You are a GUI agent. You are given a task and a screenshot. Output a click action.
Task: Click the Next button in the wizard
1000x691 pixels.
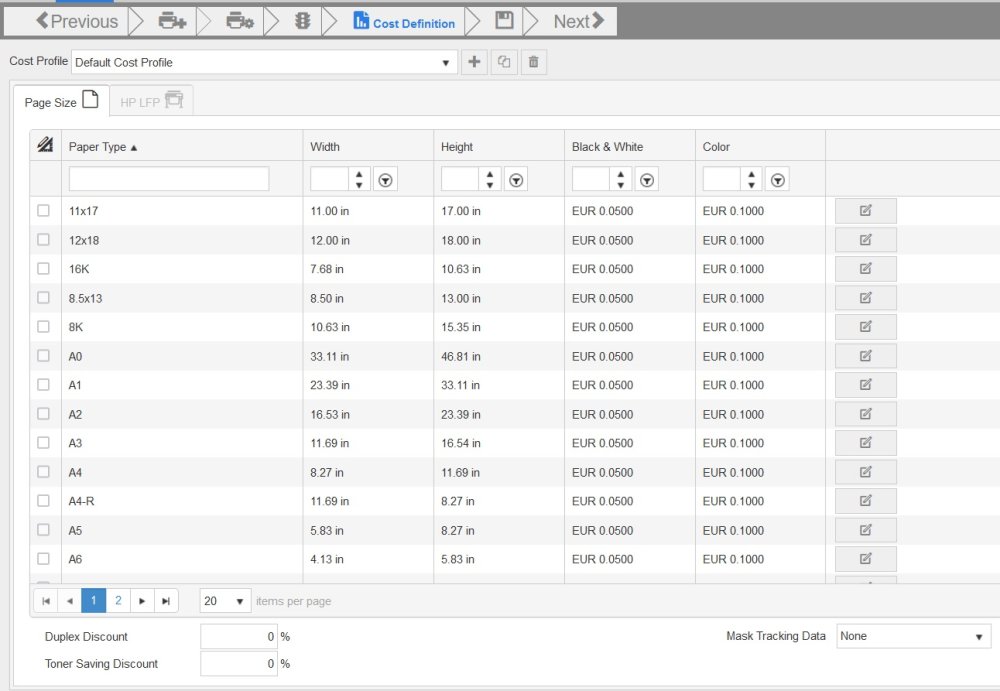pyautogui.click(x=567, y=20)
